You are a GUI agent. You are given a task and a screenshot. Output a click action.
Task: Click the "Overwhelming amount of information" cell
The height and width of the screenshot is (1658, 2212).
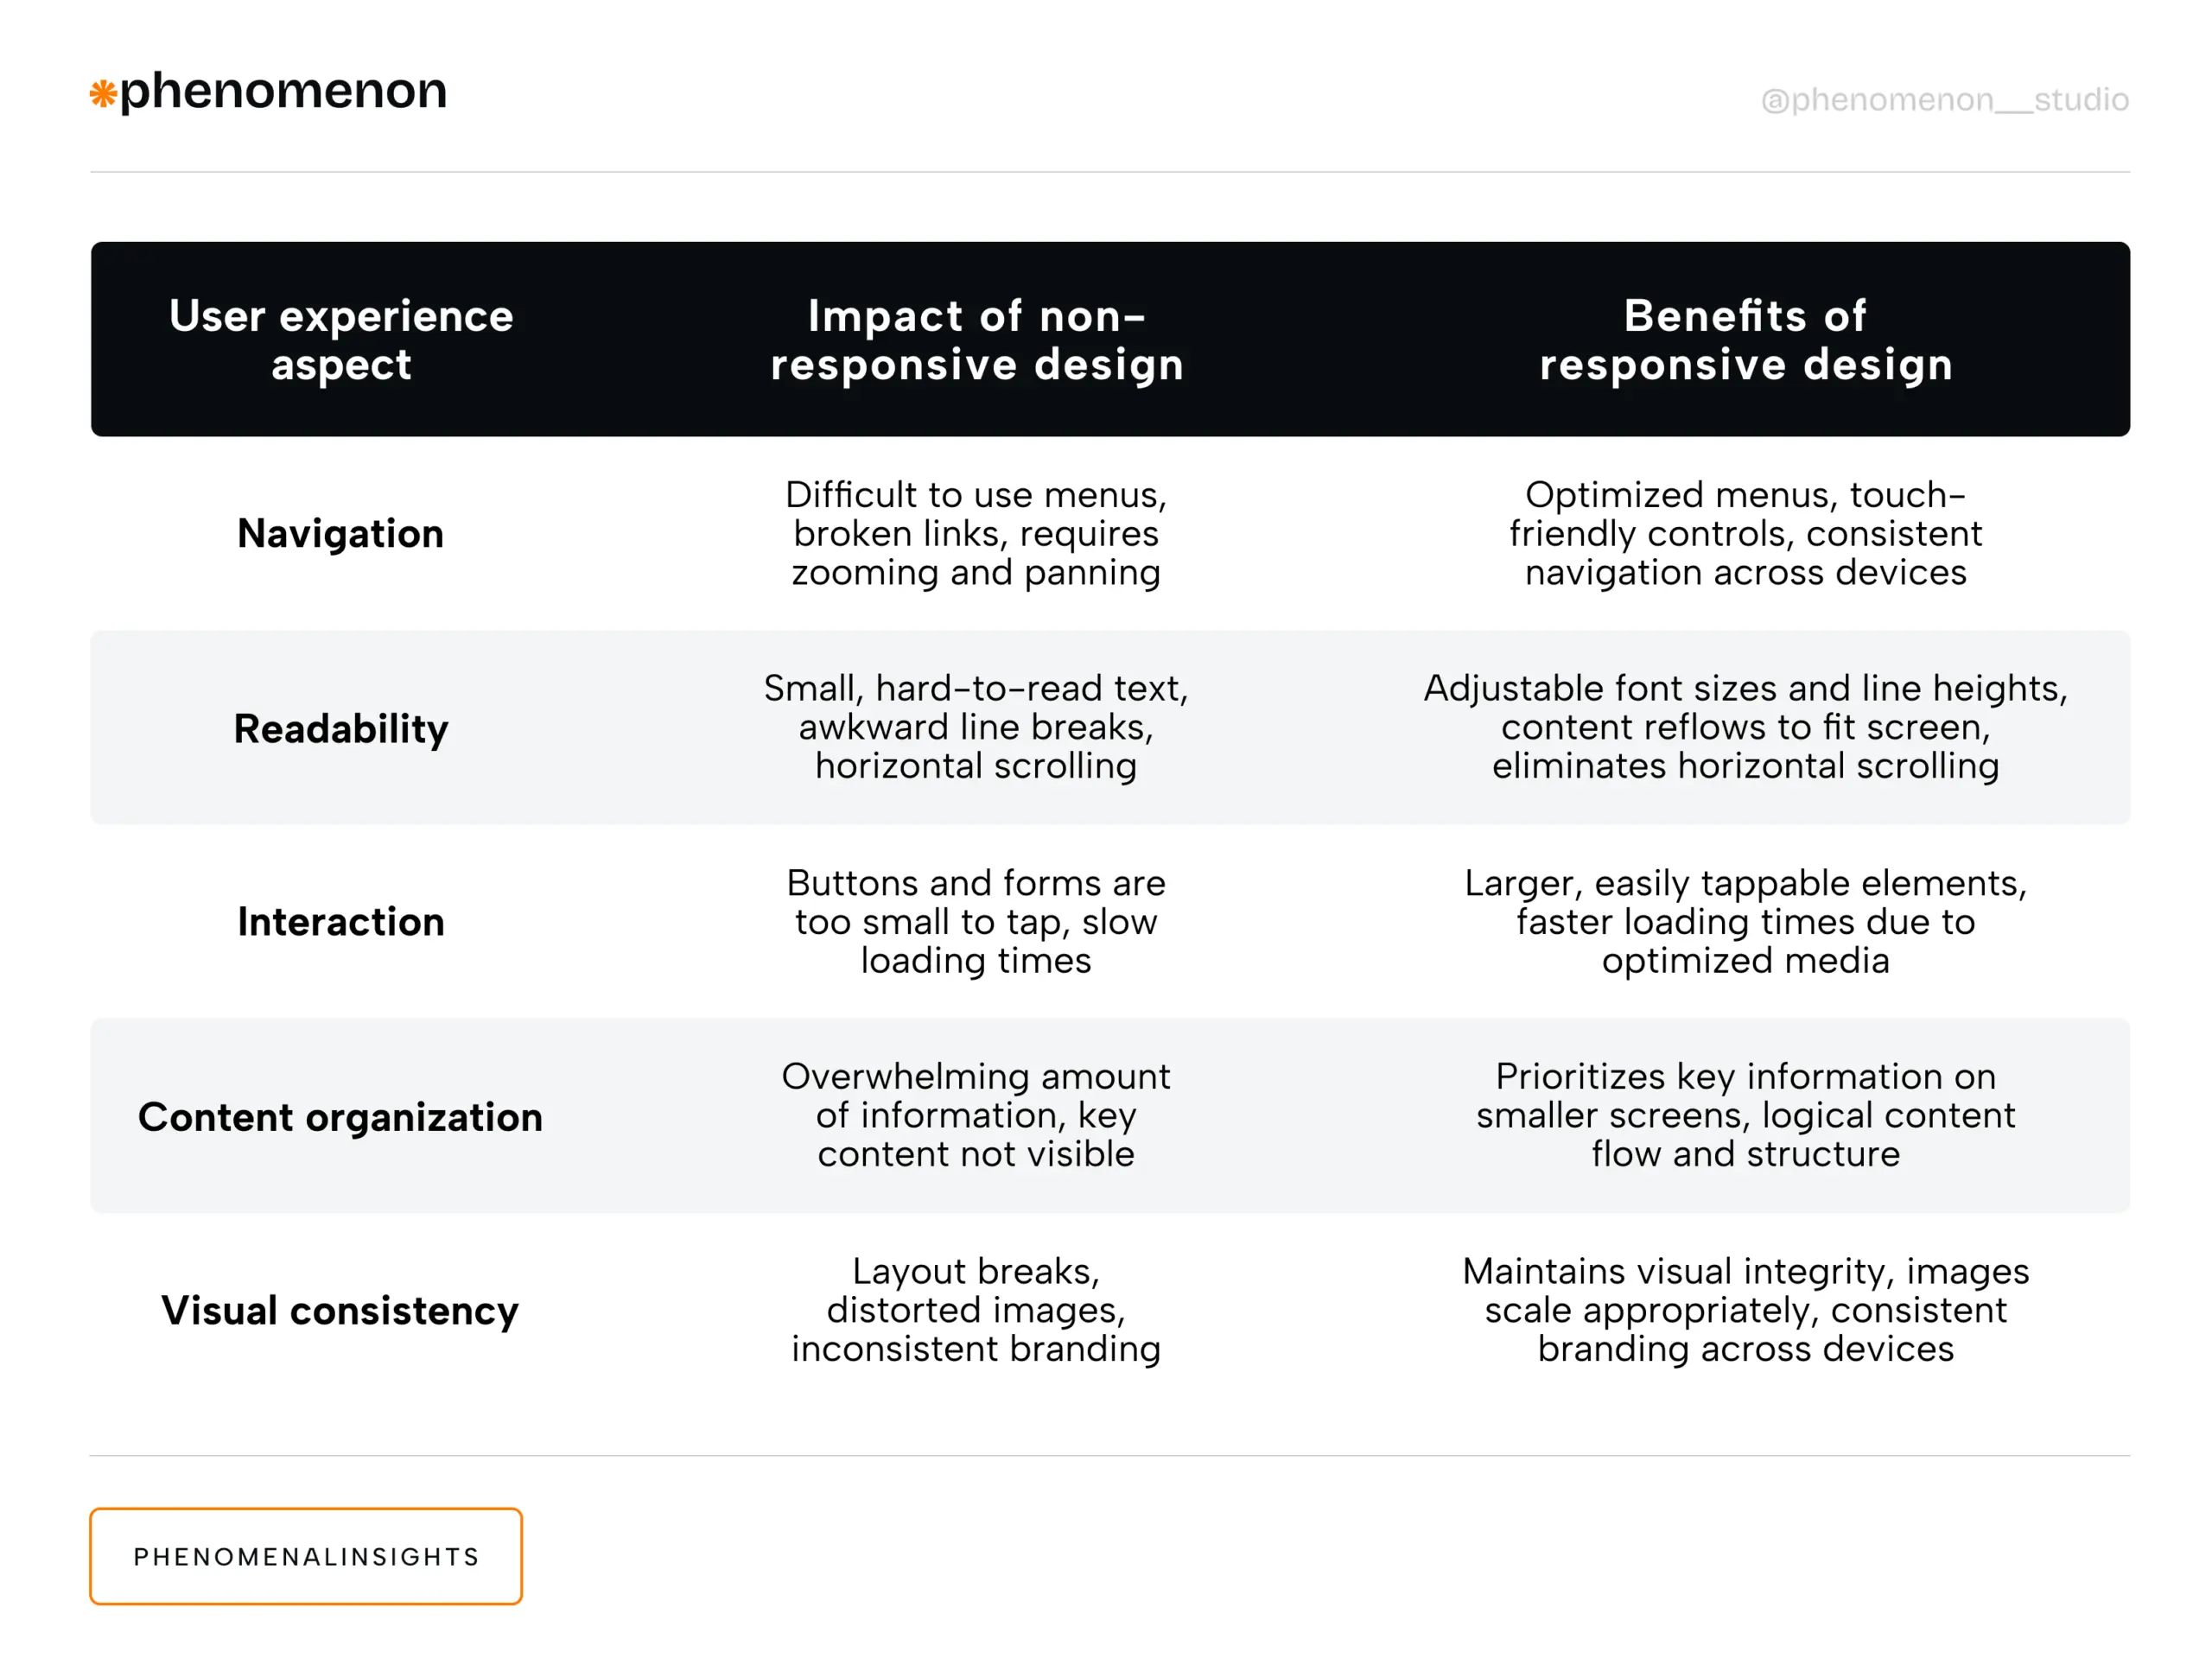pyautogui.click(x=976, y=1116)
